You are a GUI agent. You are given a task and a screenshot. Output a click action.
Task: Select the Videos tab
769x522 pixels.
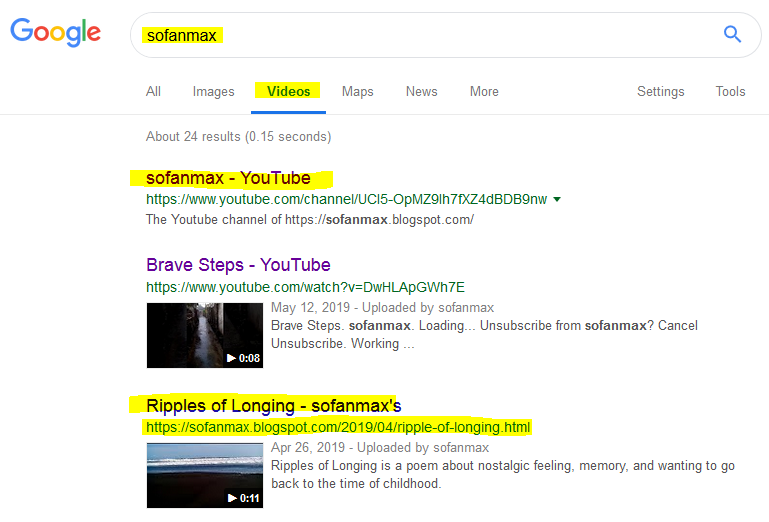(x=288, y=91)
